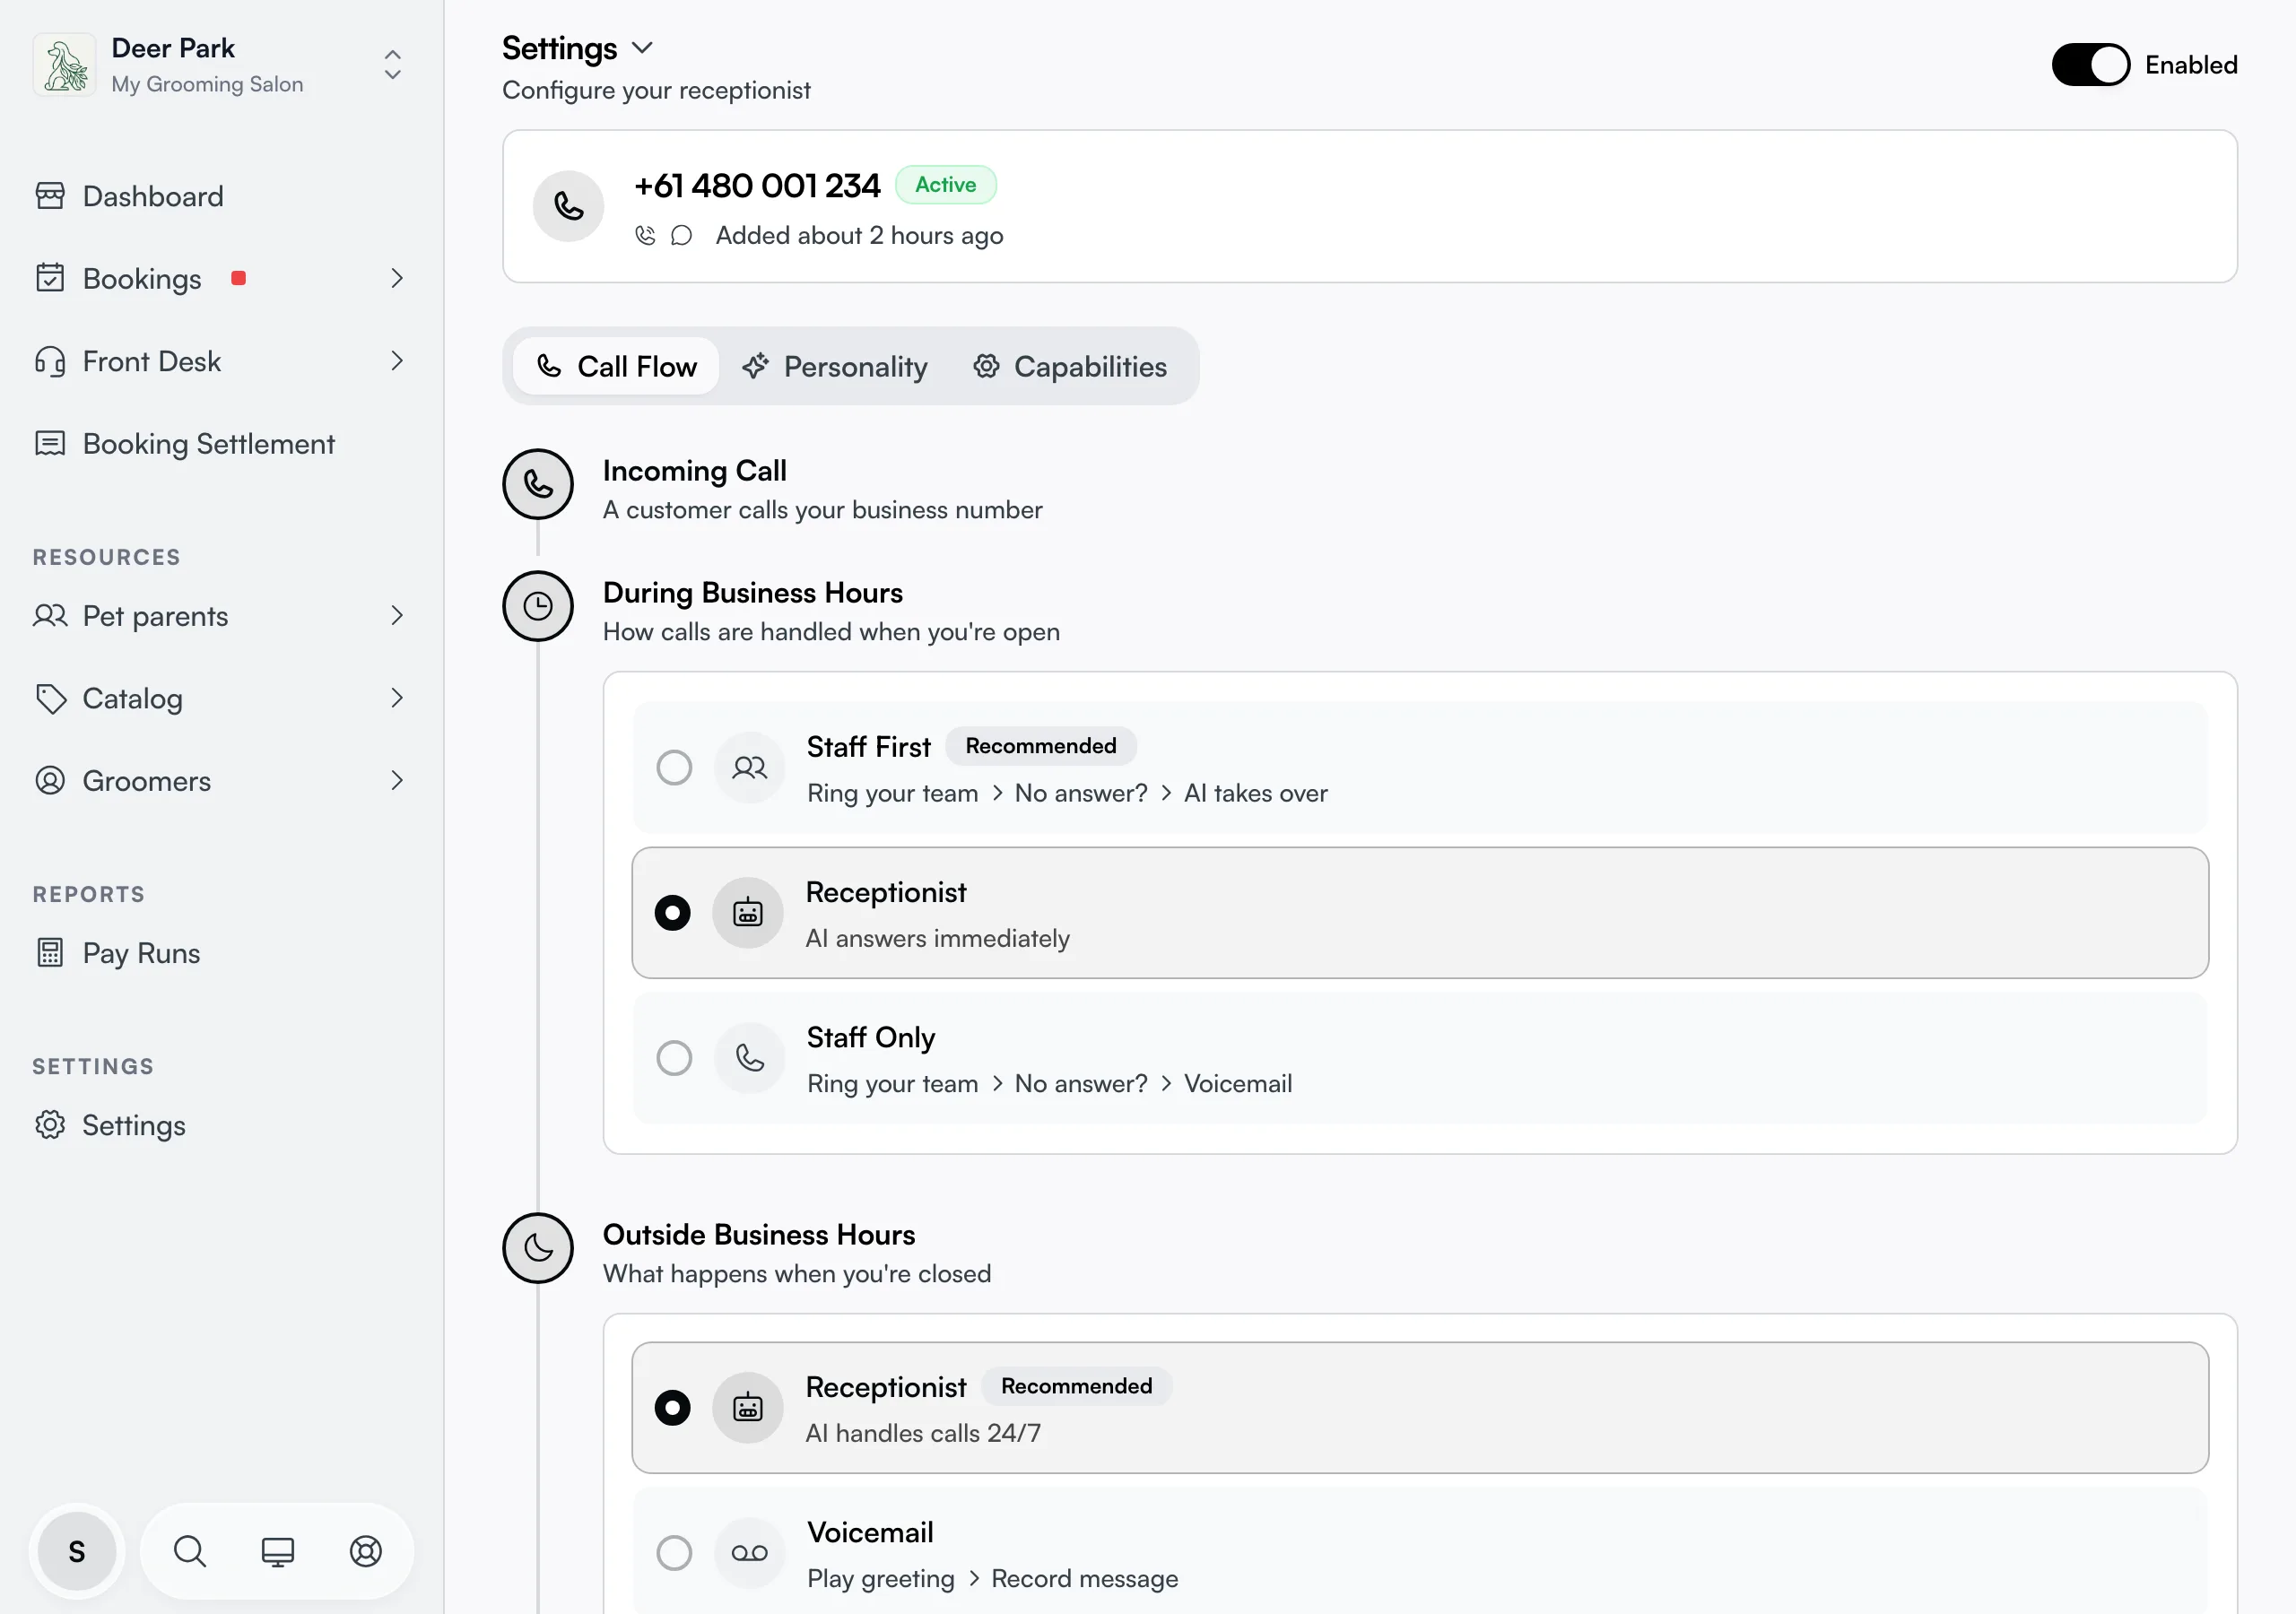
Task: Open the workspace switcher chevrons
Action: click(x=393, y=65)
